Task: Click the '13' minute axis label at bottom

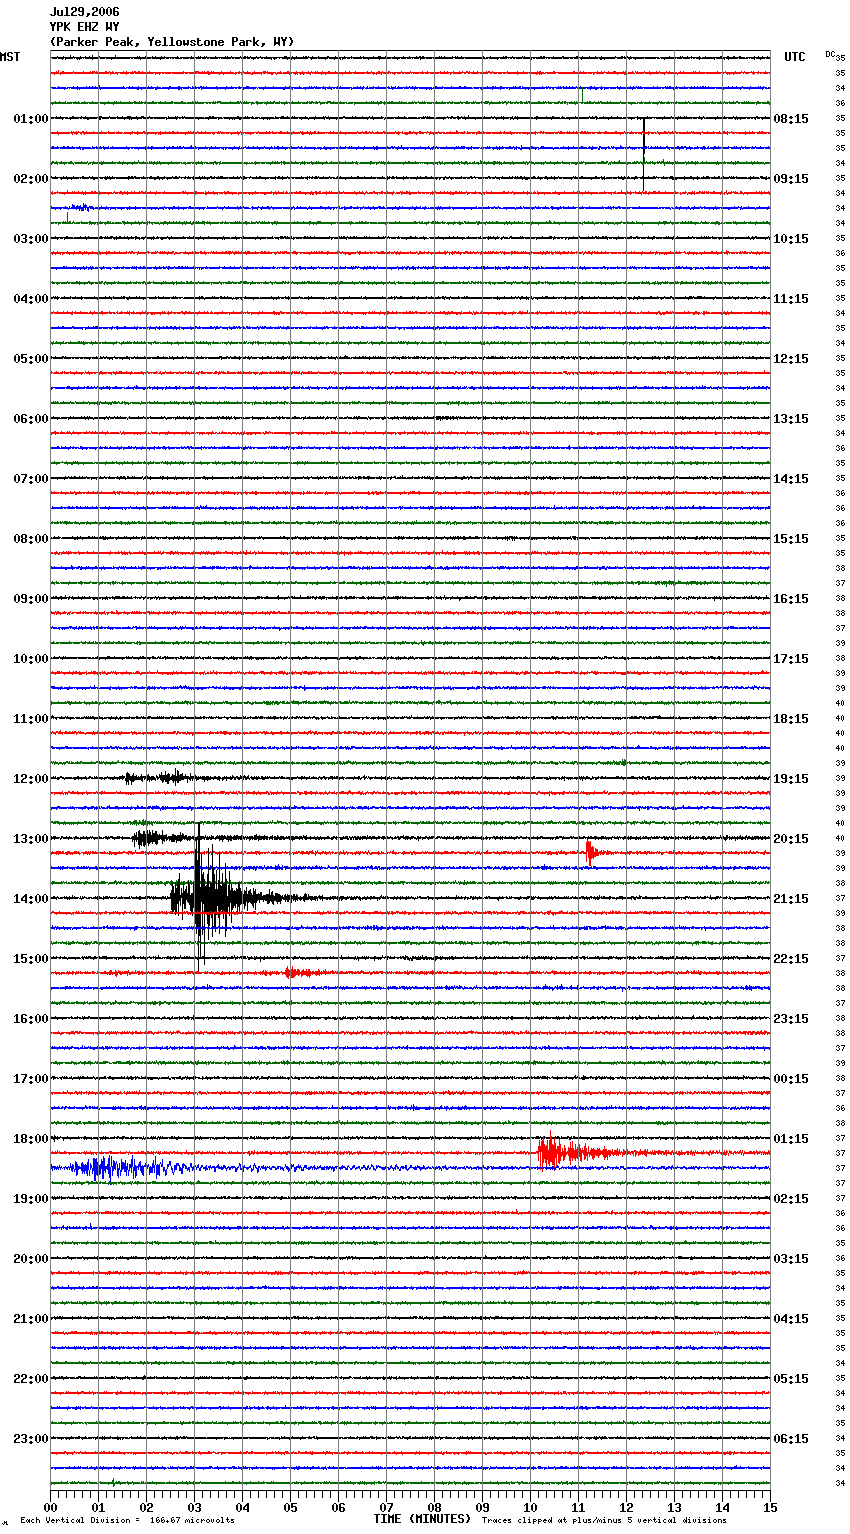Action: (675, 1507)
